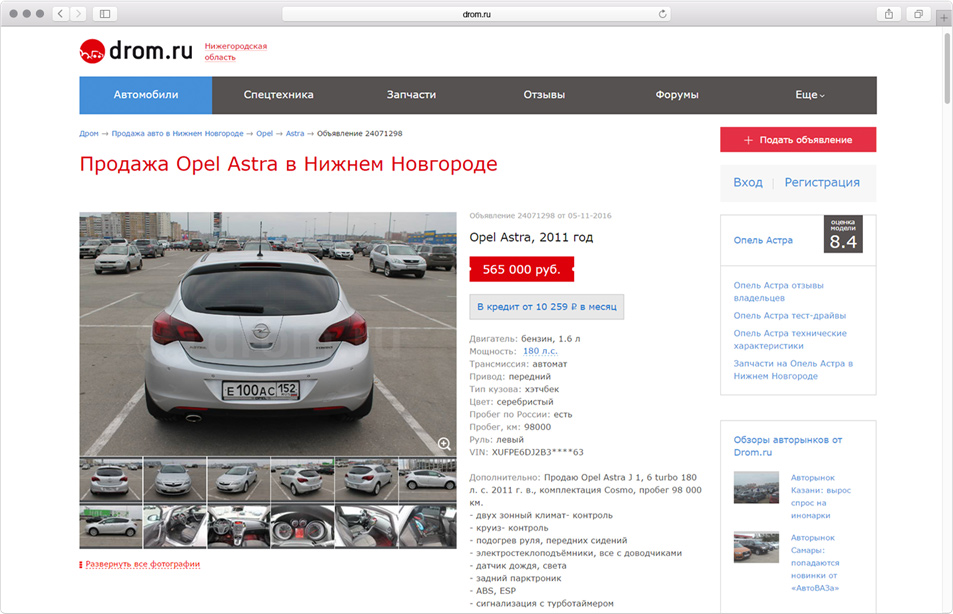Screen dimensions: 953x614
Task: Open the browser share button
Action: (889, 13)
